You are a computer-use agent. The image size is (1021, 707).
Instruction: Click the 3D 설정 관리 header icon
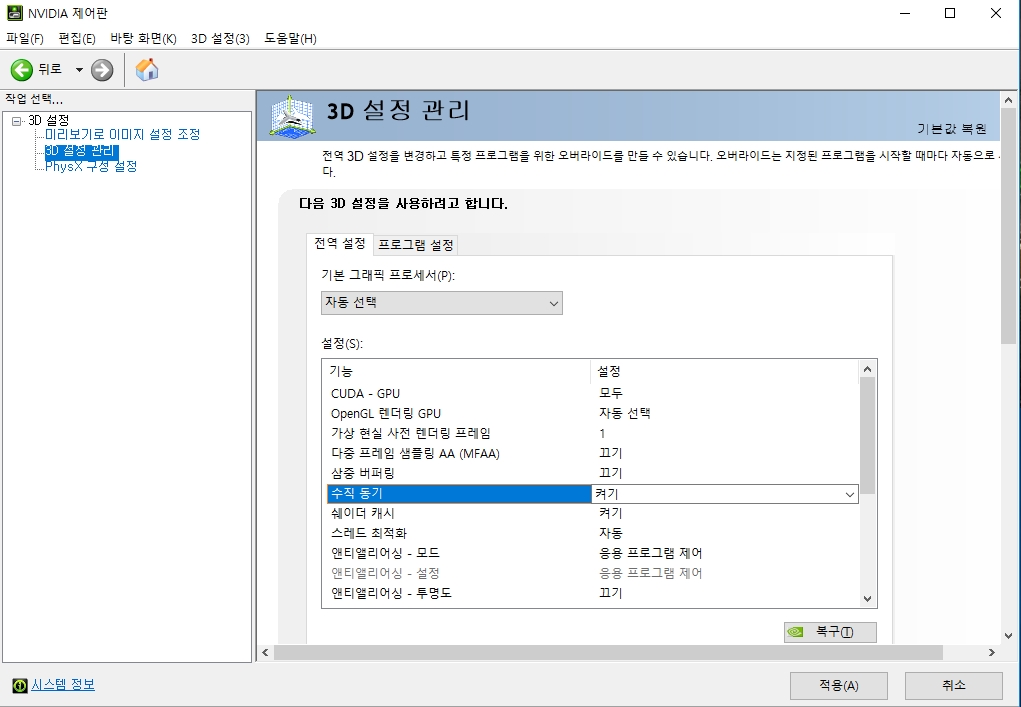[x=291, y=117]
